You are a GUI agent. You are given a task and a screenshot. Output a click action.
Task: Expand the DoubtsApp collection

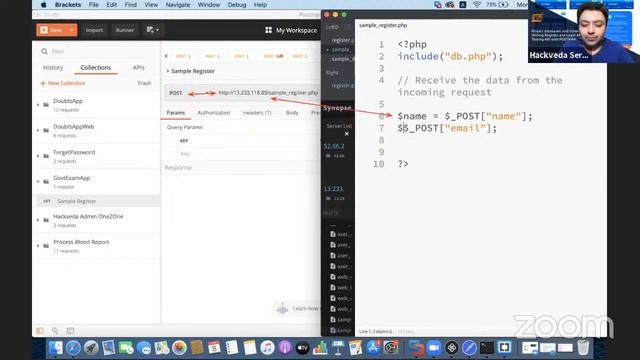pos(38,105)
